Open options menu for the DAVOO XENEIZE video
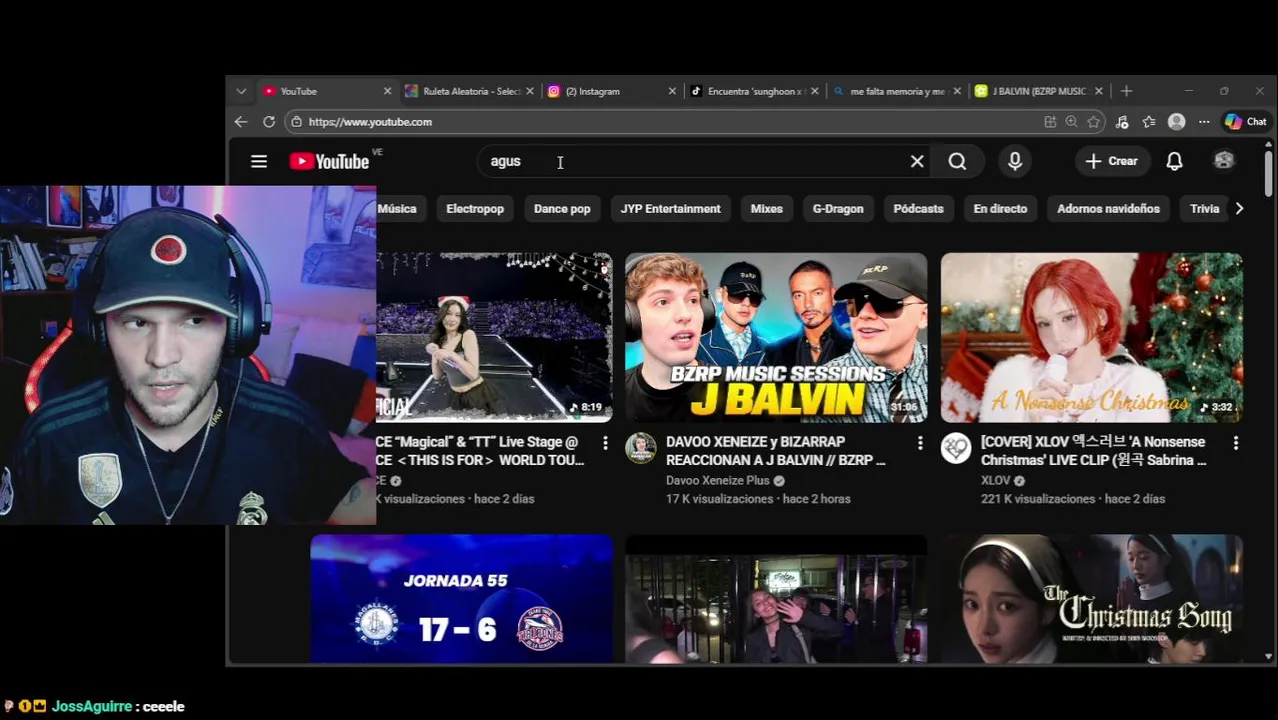1278x720 pixels. point(920,442)
